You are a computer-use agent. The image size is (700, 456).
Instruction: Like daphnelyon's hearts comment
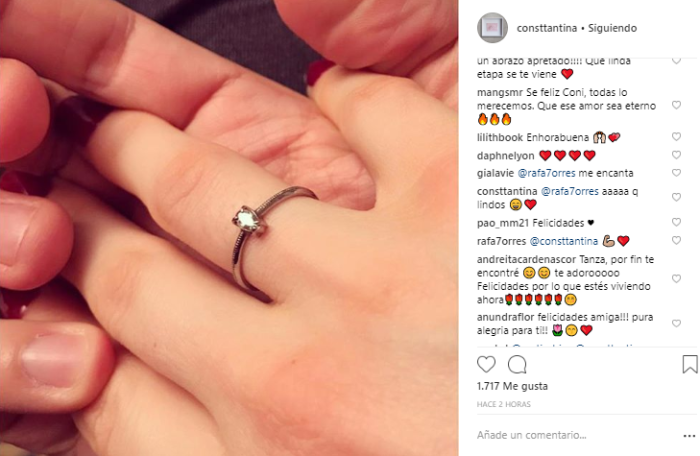tap(676, 155)
